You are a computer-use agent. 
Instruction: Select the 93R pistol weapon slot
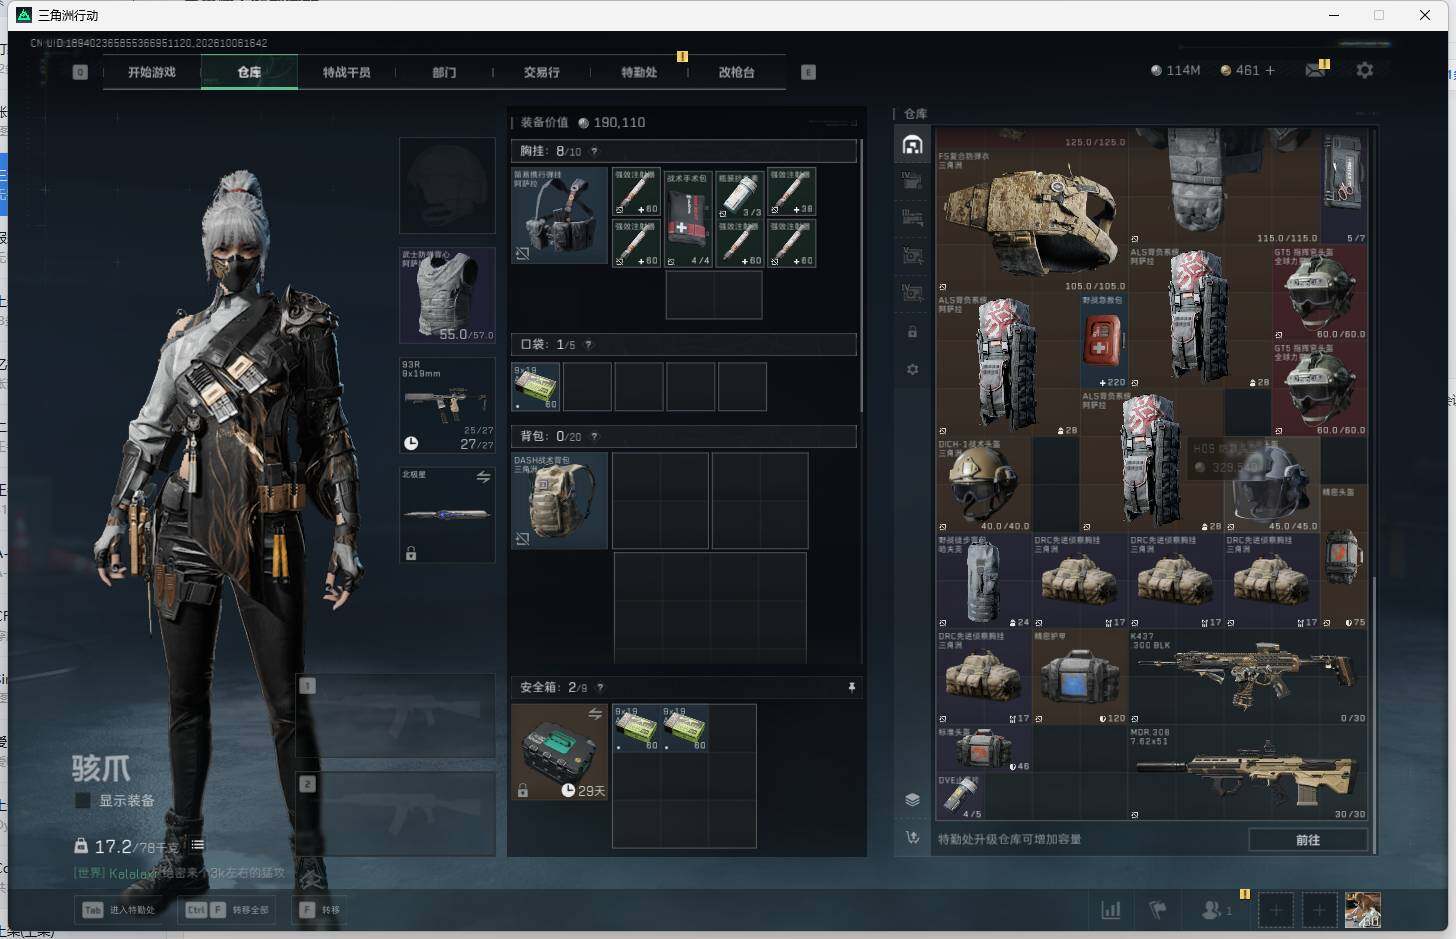coord(447,406)
